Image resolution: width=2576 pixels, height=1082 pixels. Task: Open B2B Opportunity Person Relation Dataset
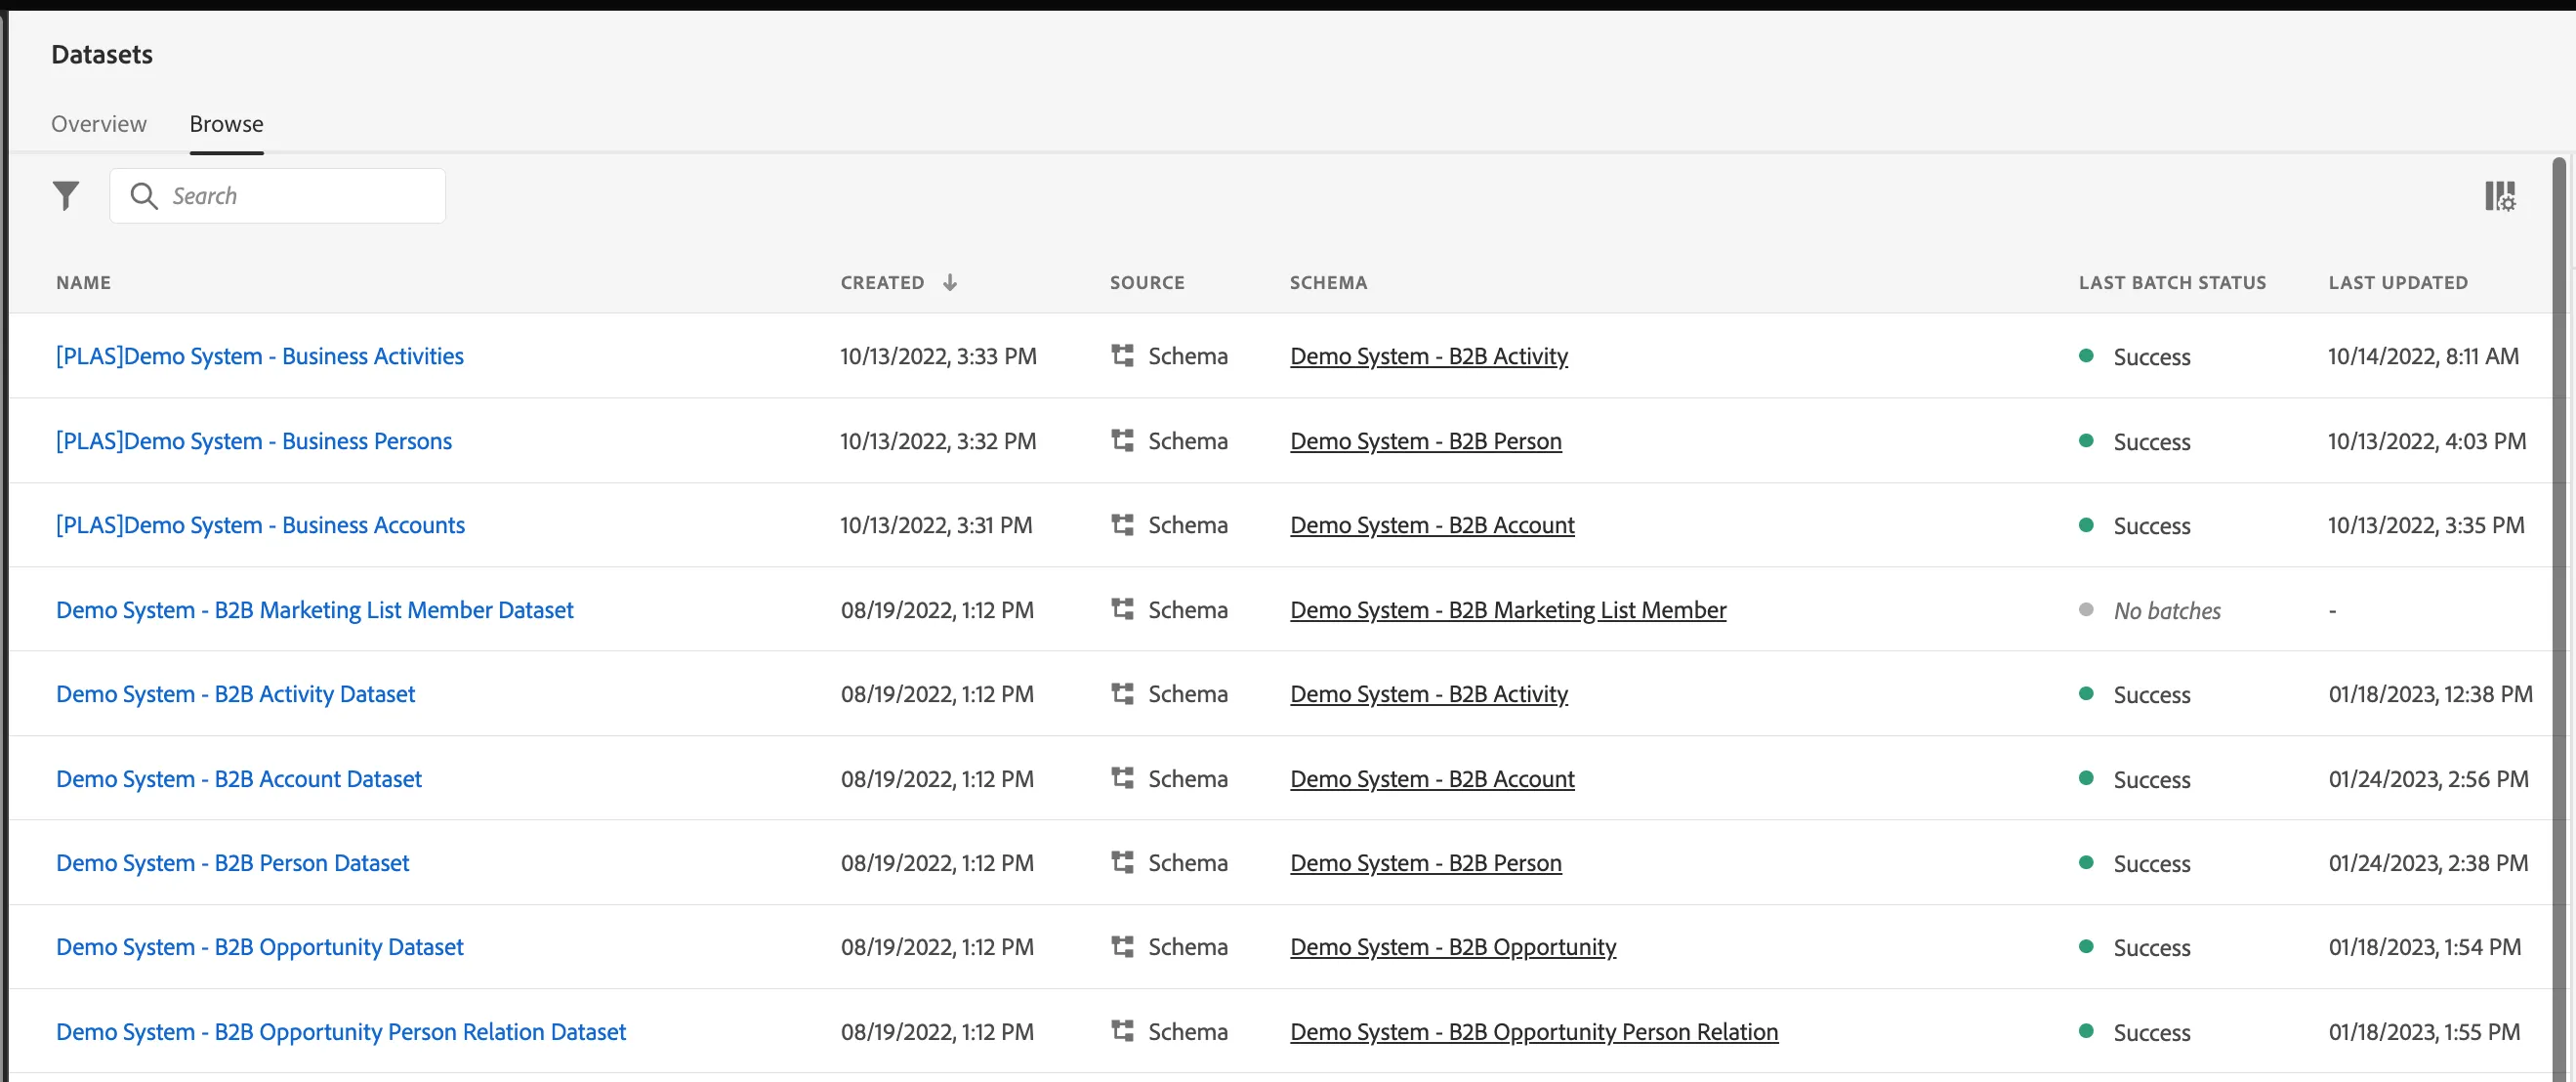point(341,1032)
